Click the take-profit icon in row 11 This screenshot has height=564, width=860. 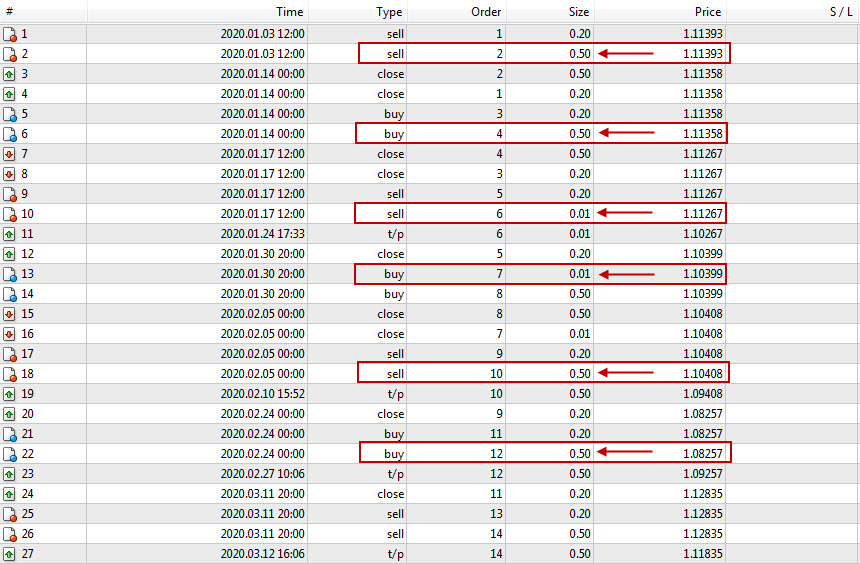click(10, 234)
